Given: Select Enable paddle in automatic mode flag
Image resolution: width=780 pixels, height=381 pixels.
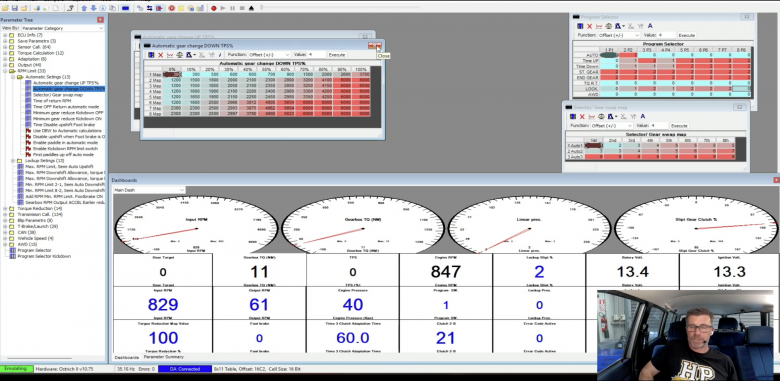Looking at the screenshot, I should pos(65,142).
